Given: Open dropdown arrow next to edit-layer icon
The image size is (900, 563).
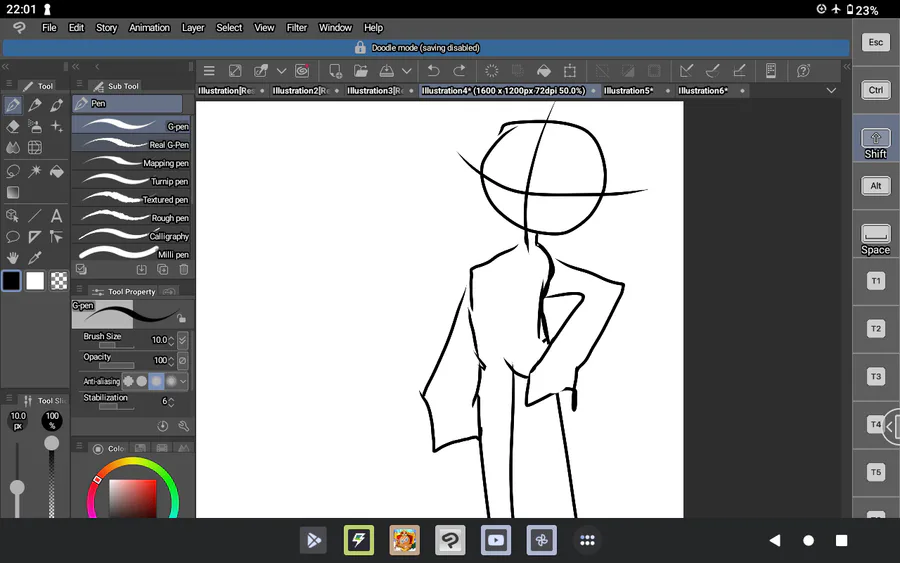Looking at the screenshot, I should point(281,71).
